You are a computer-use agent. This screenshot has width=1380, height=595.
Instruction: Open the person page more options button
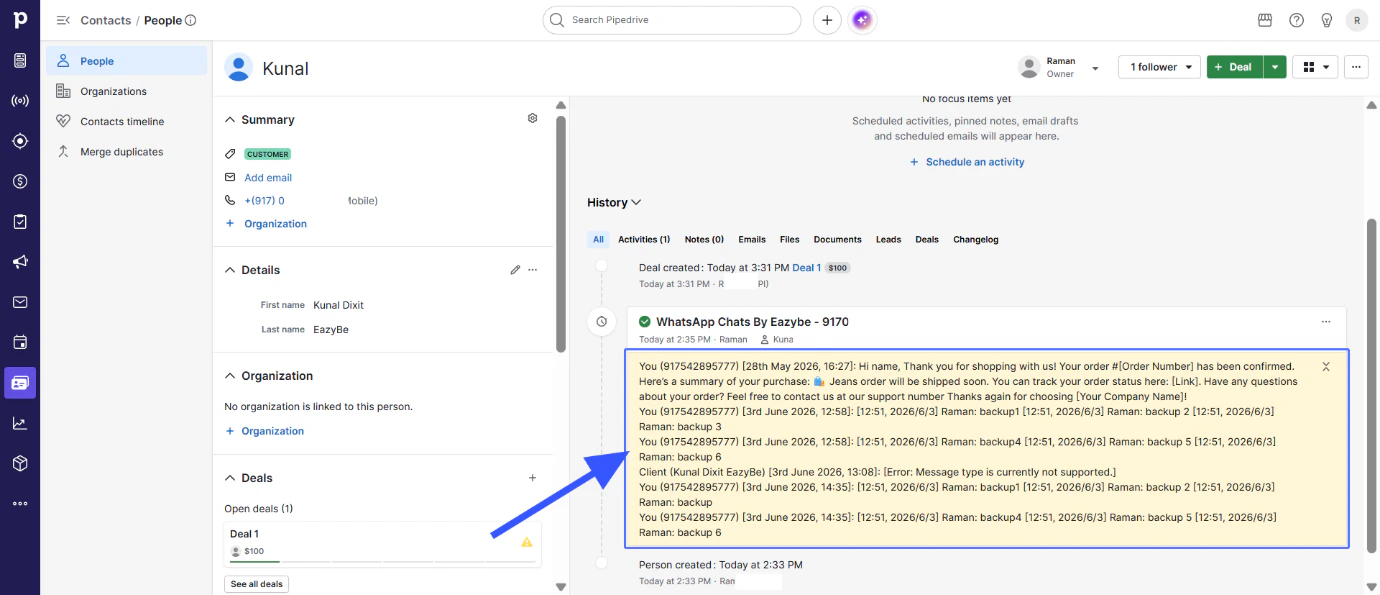[x=1356, y=67]
